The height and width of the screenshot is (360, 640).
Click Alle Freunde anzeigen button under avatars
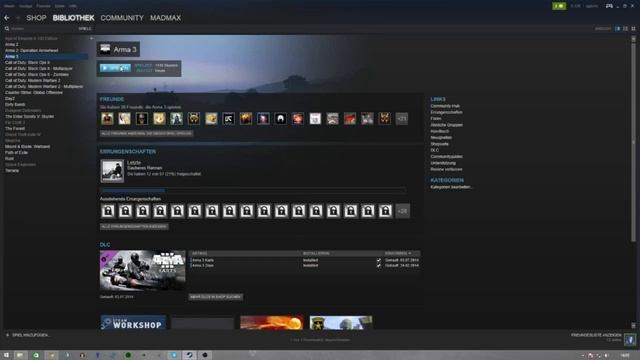click(x=147, y=133)
